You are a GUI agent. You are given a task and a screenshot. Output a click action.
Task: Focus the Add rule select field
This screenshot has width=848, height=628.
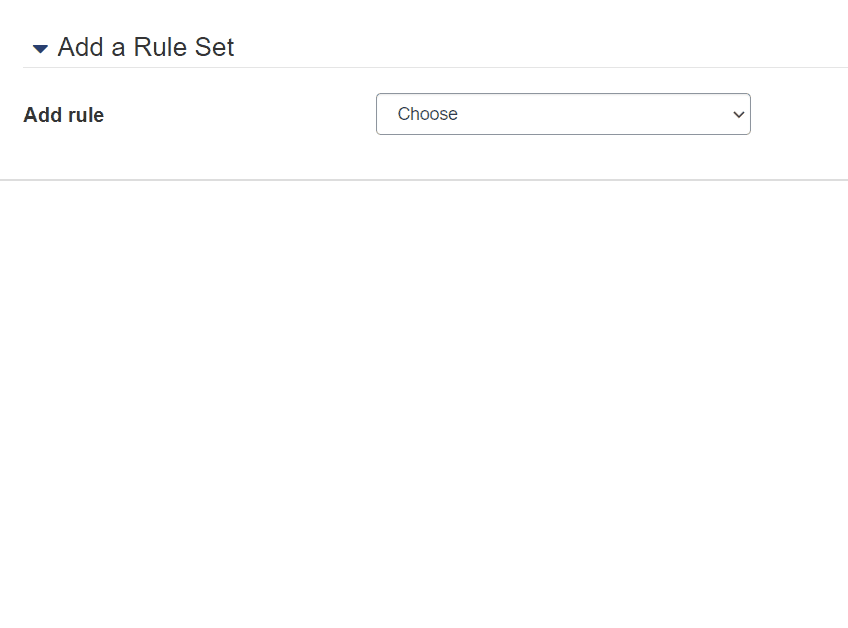[x=562, y=114]
